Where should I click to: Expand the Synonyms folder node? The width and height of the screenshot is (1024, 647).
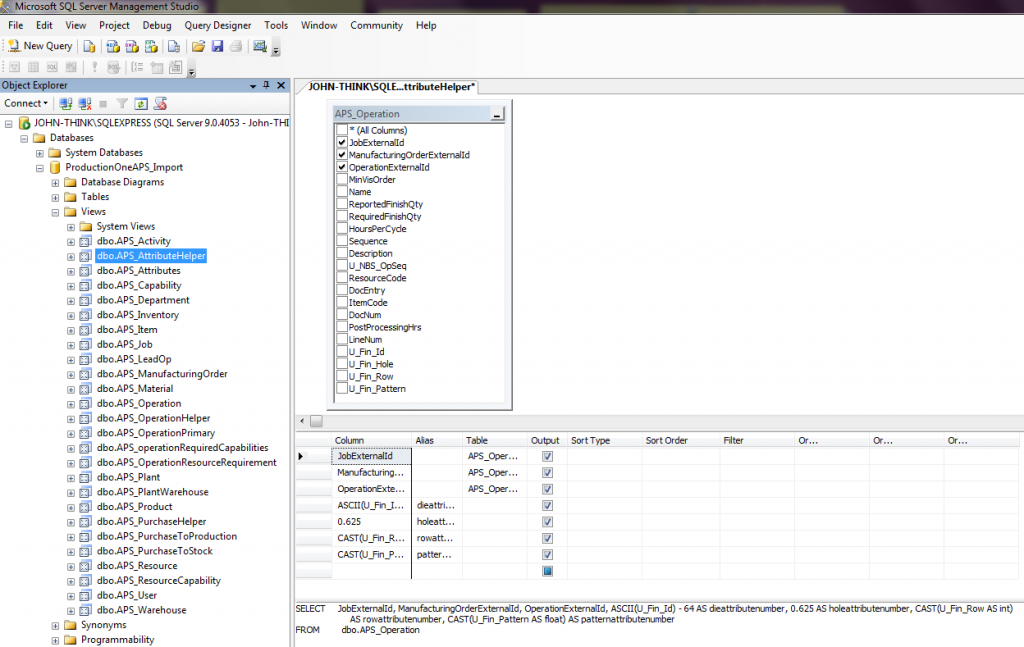coord(56,625)
